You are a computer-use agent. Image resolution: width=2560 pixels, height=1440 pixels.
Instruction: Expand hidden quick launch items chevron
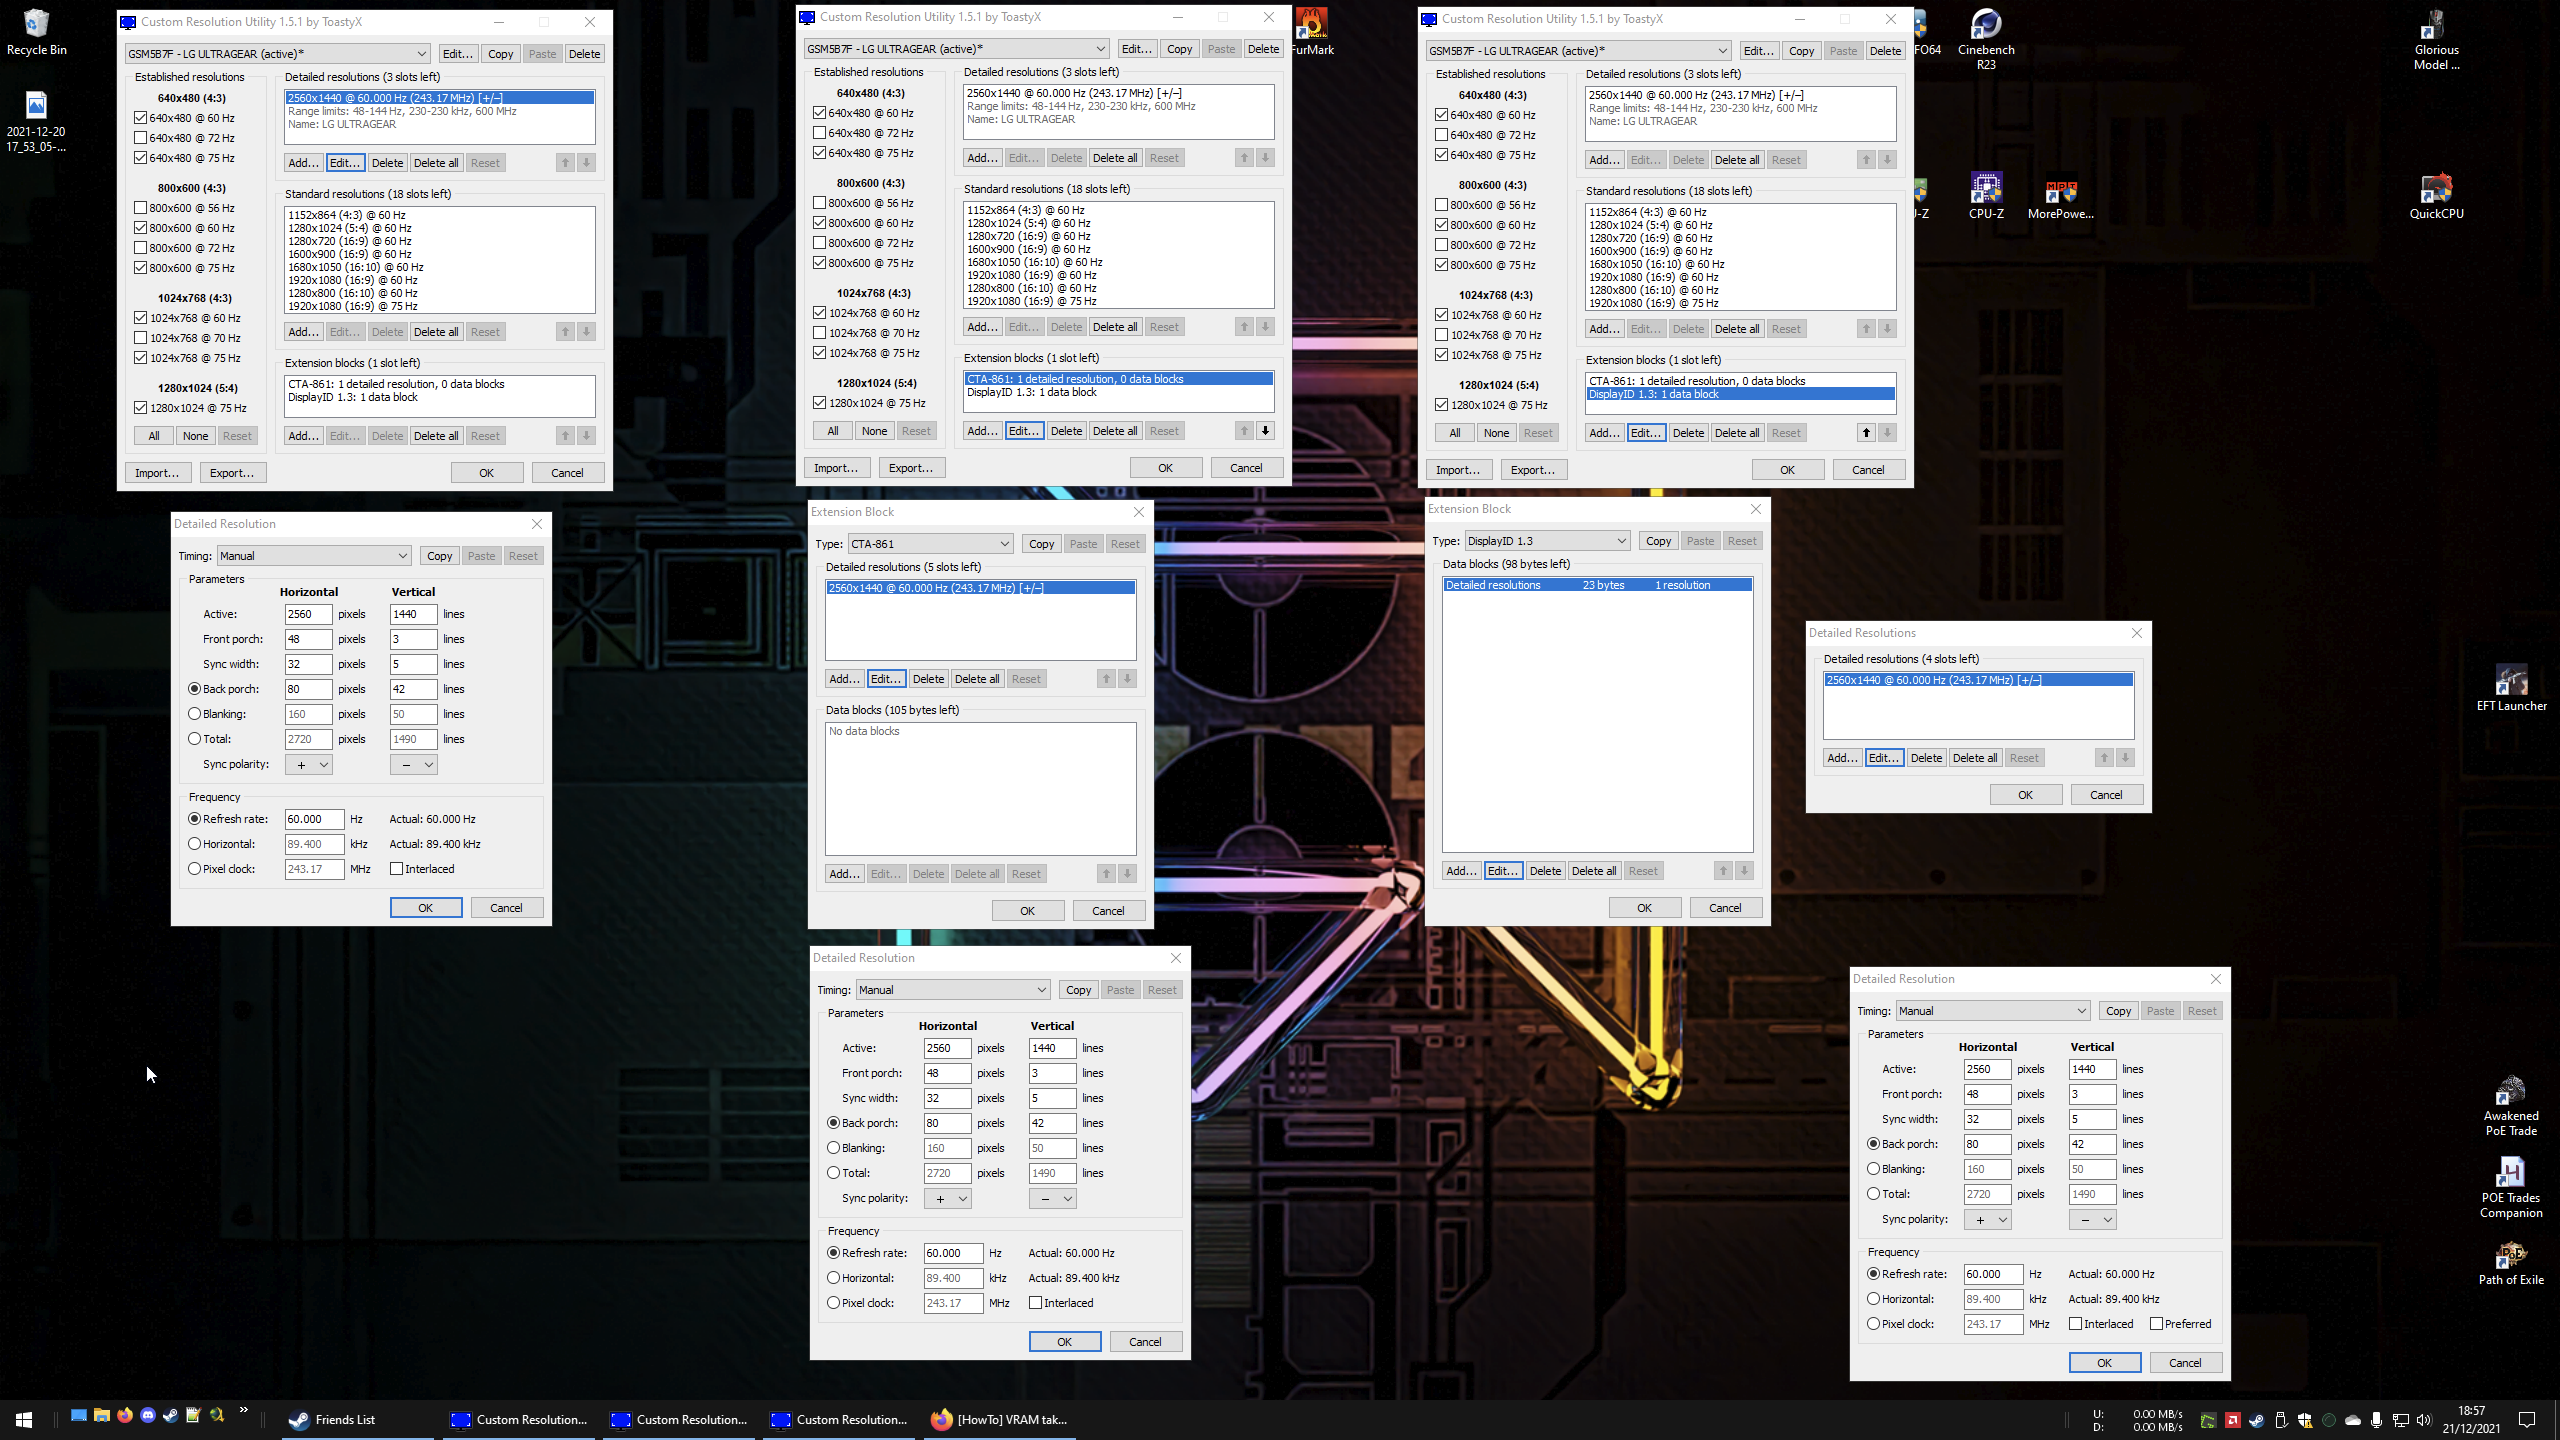pyautogui.click(x=243, y=1412)
